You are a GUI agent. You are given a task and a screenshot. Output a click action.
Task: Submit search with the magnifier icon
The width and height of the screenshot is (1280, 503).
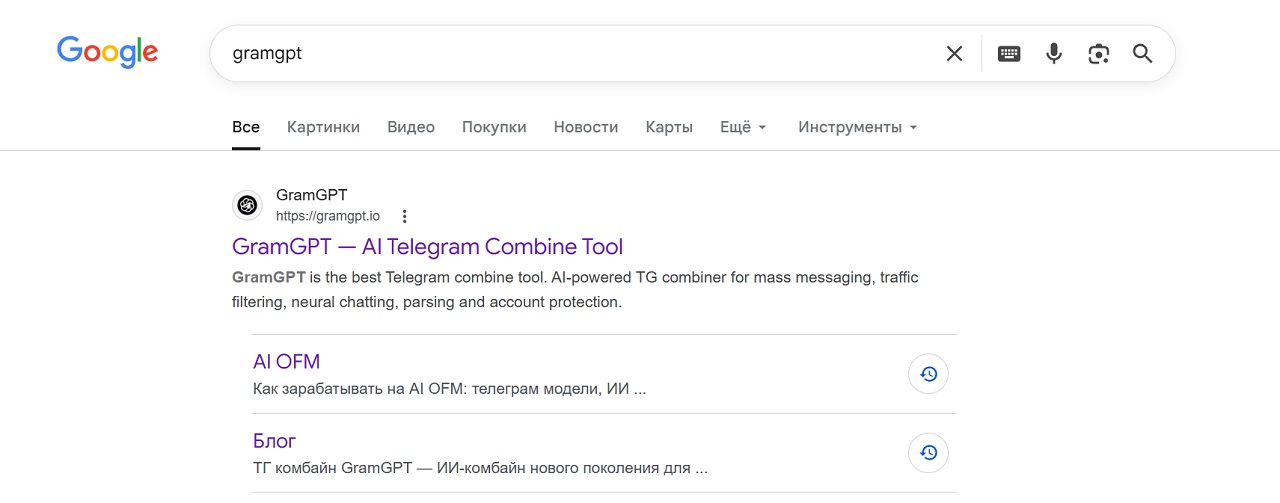tap(1143, 54)
